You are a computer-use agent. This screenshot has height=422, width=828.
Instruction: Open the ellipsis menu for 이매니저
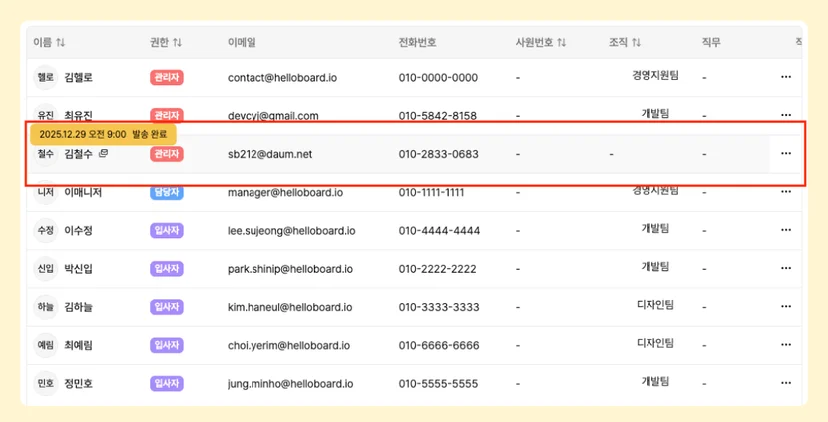(786, 192)
